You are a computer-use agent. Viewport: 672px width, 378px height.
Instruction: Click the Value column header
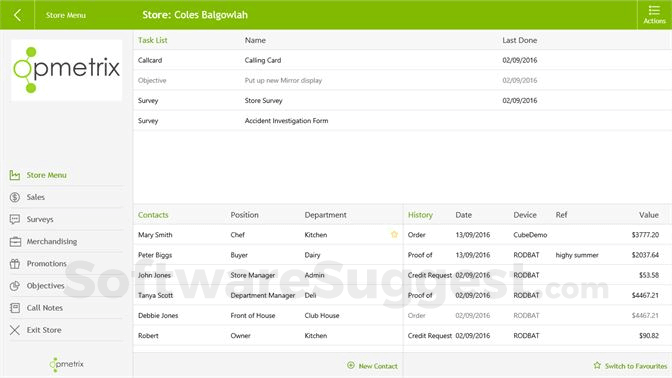point(648,215)
